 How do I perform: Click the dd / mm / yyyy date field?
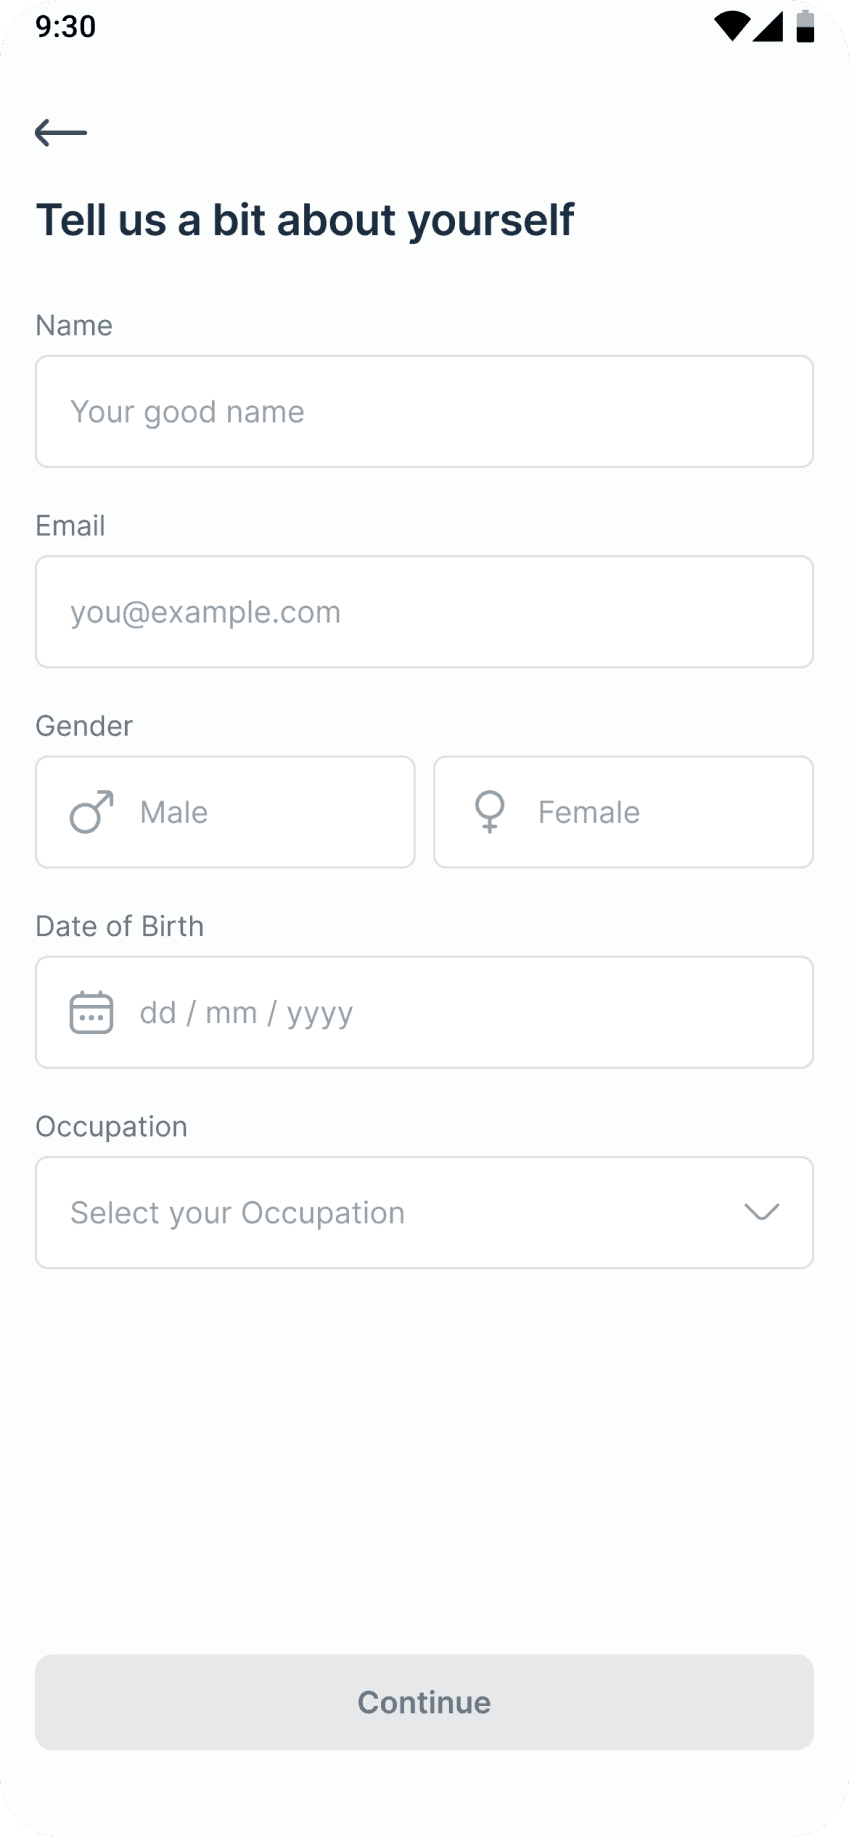coord(450,1012)
